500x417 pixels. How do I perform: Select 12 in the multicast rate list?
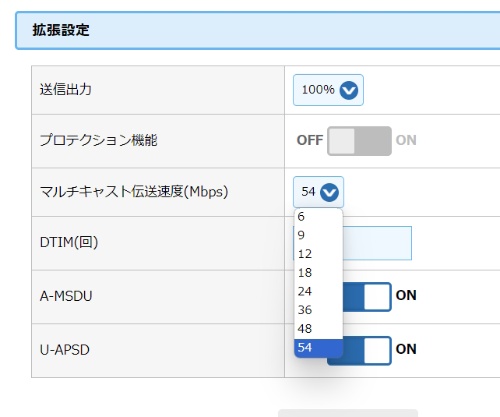tap(318, 254)
